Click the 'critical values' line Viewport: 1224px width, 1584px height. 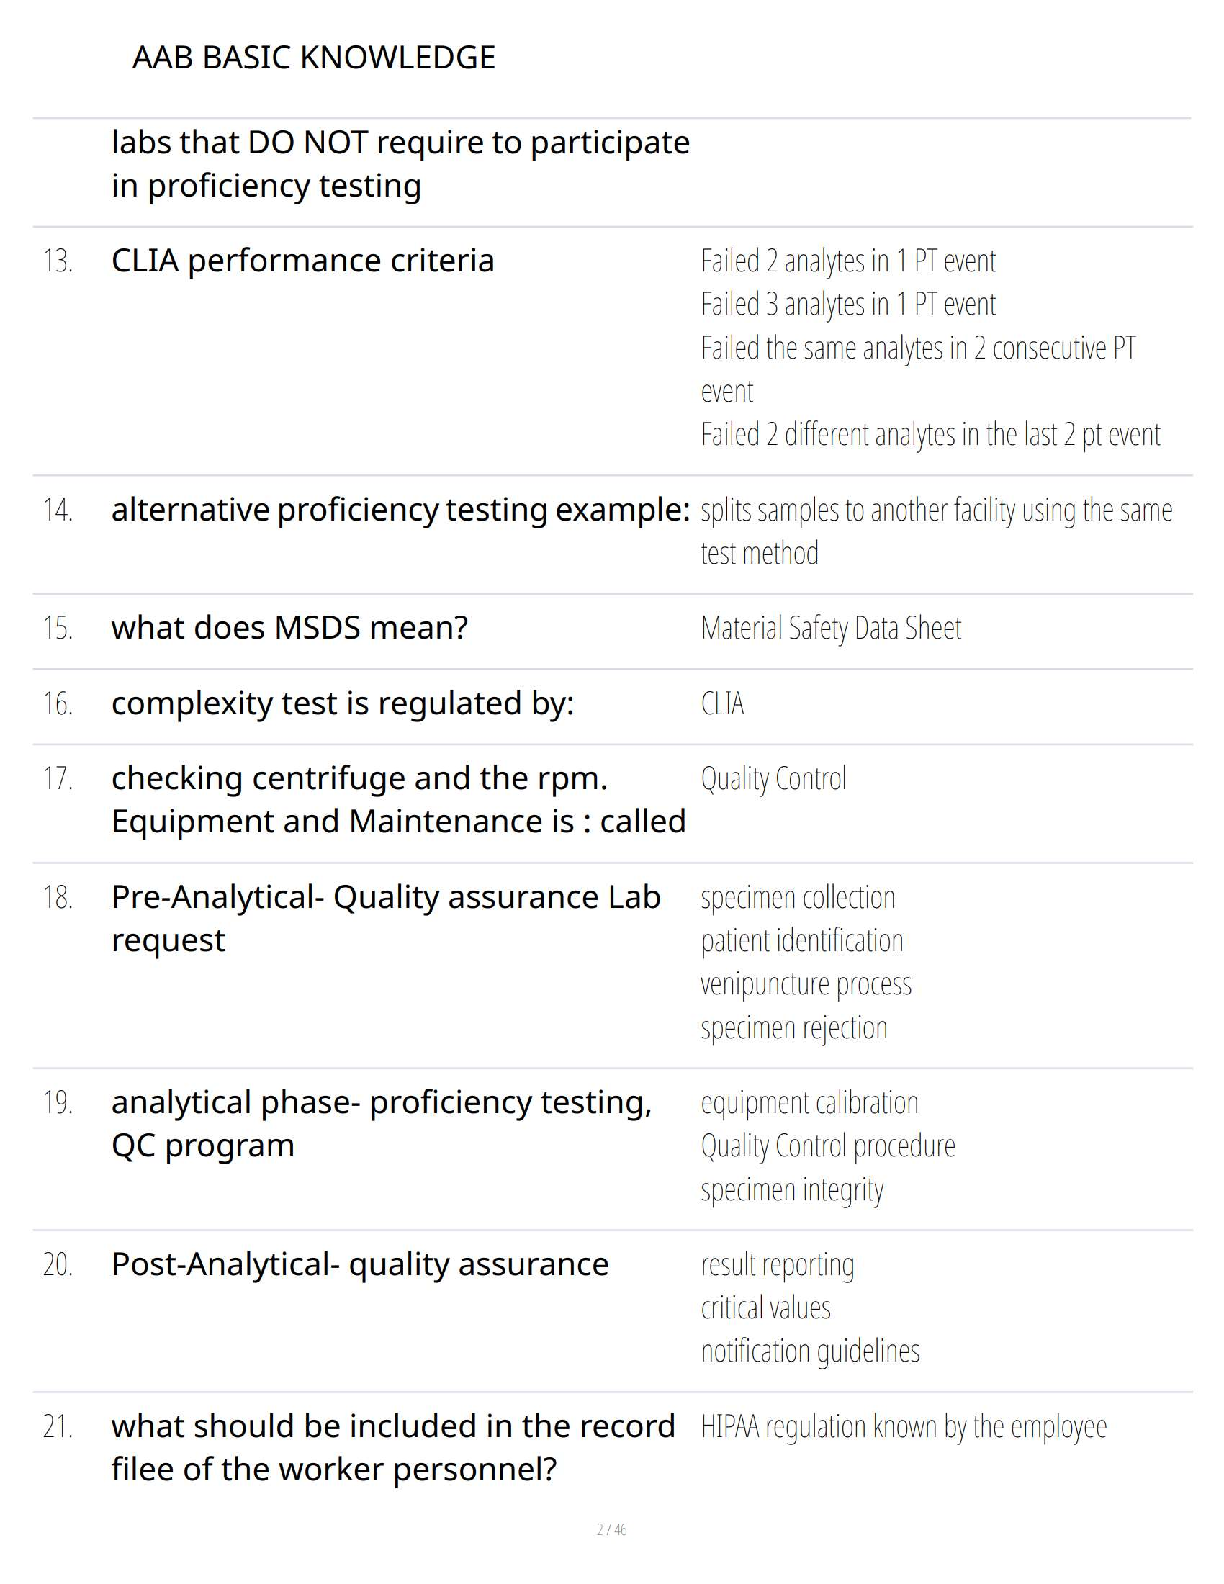(x=765, y=1308)
